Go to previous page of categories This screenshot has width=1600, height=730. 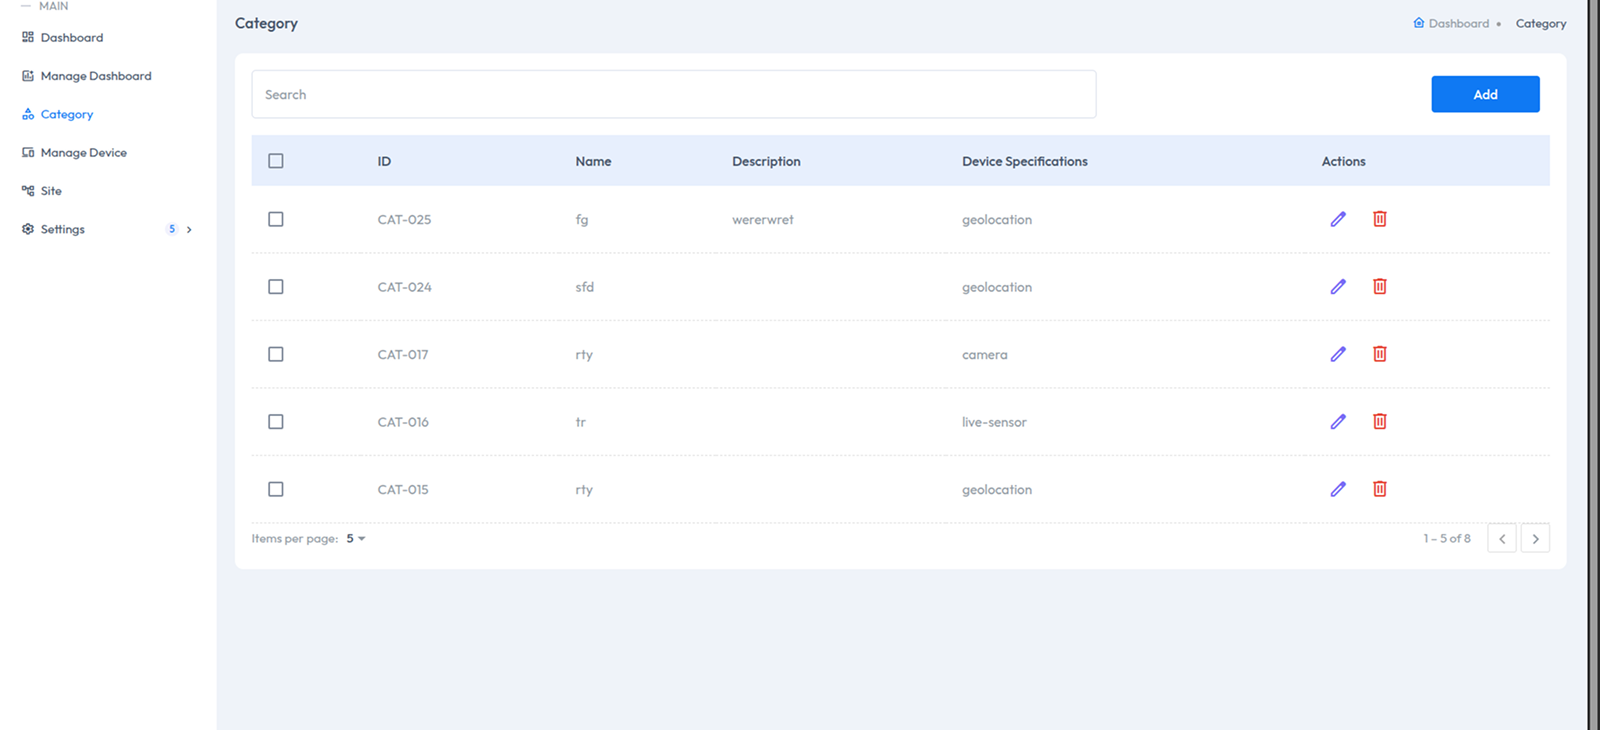pos(1502,538)
